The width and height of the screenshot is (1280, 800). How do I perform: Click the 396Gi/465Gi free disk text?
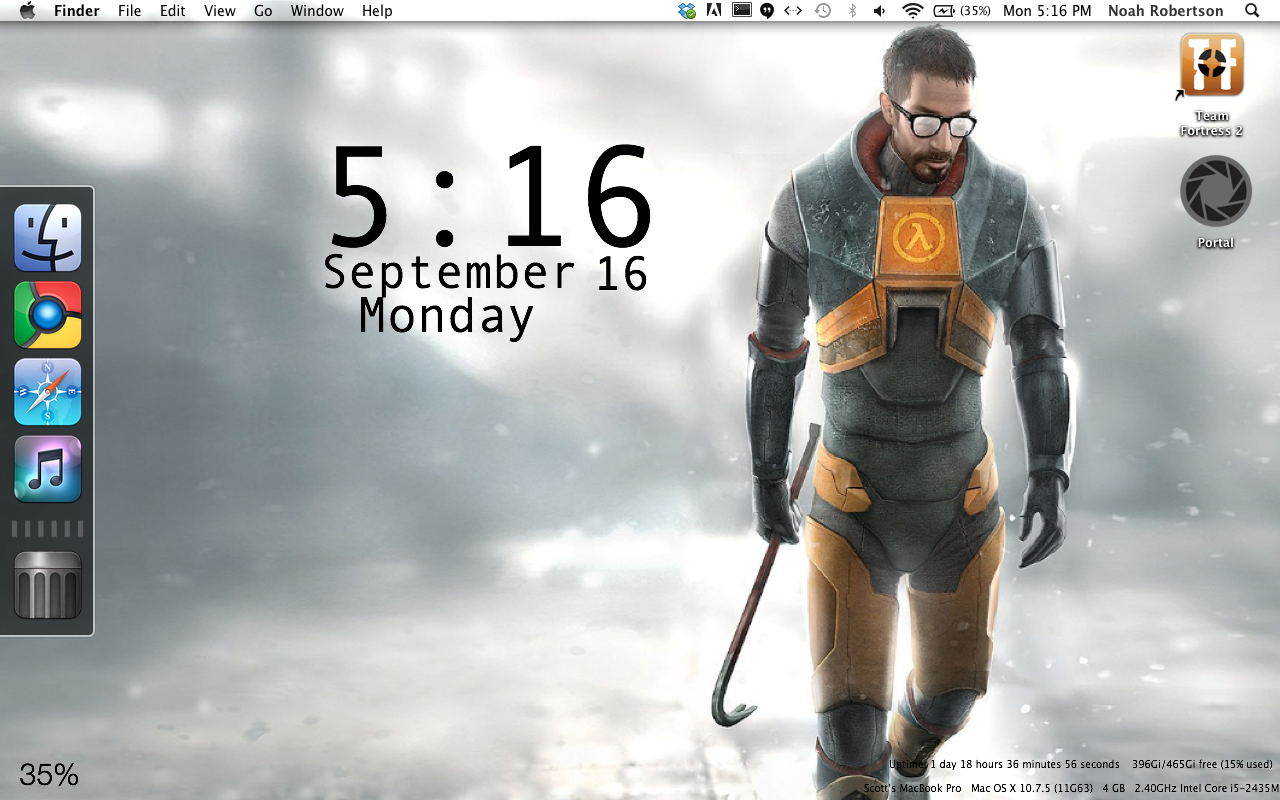tap(1202, 765)
